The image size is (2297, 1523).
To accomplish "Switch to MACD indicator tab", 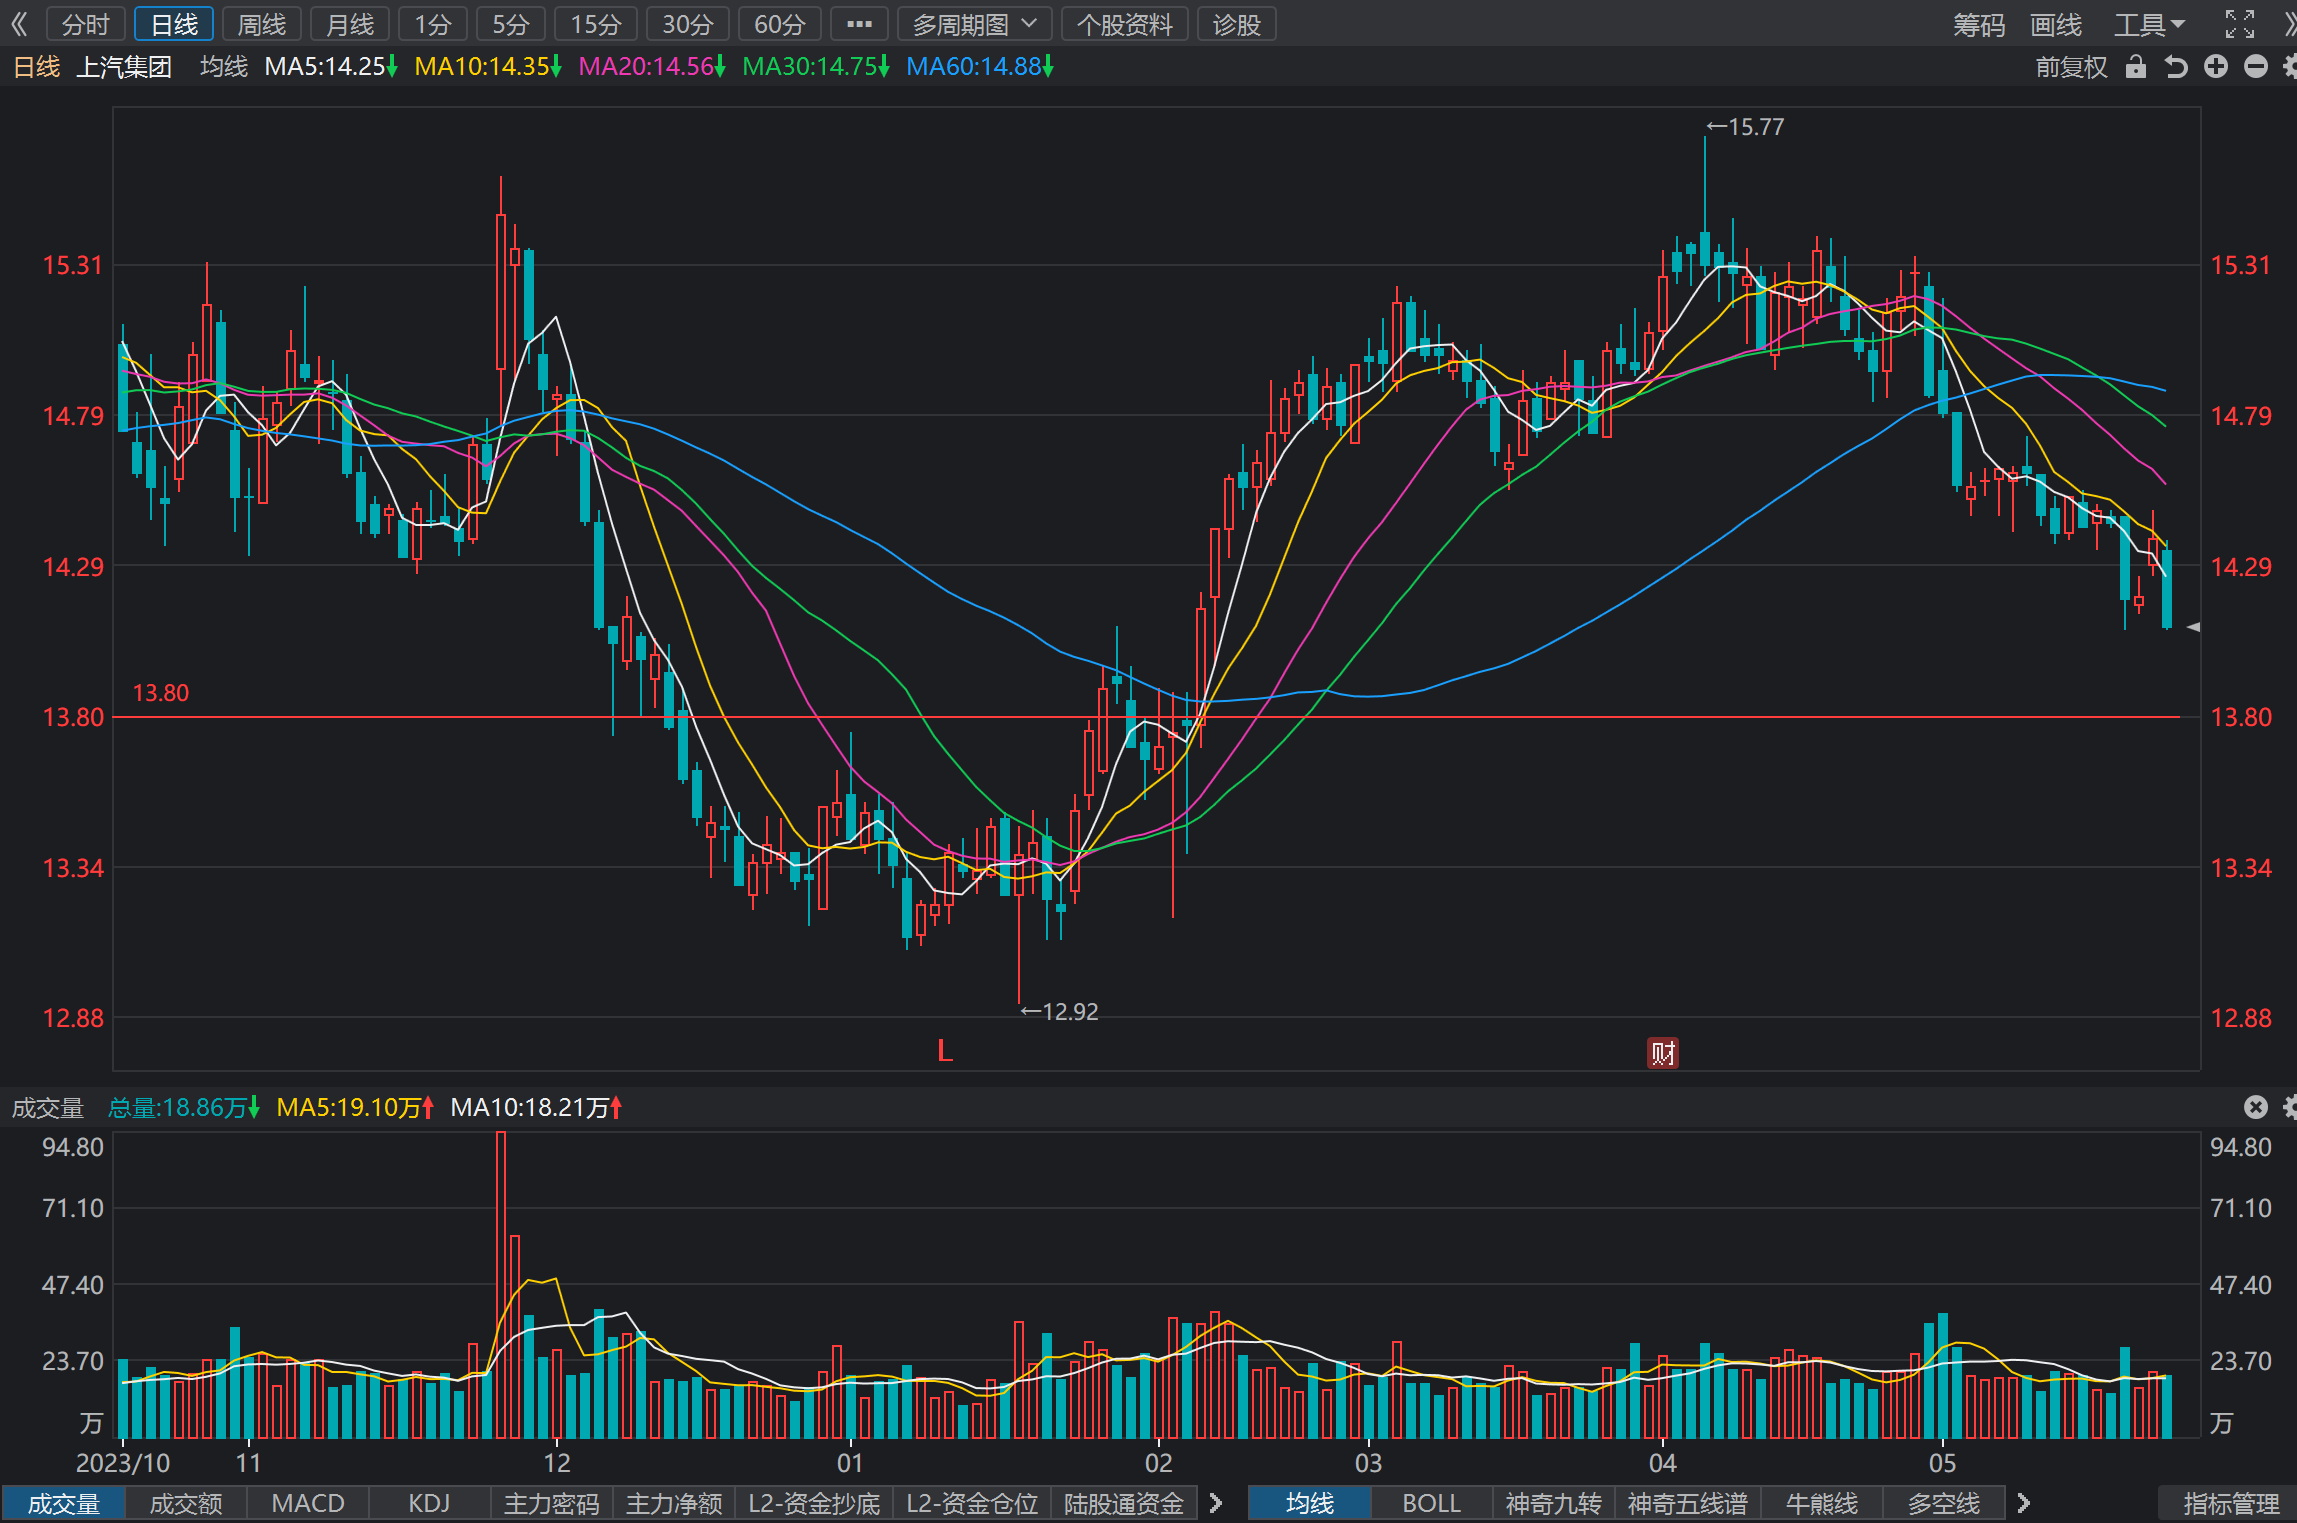I will [x=308, y=1504].
